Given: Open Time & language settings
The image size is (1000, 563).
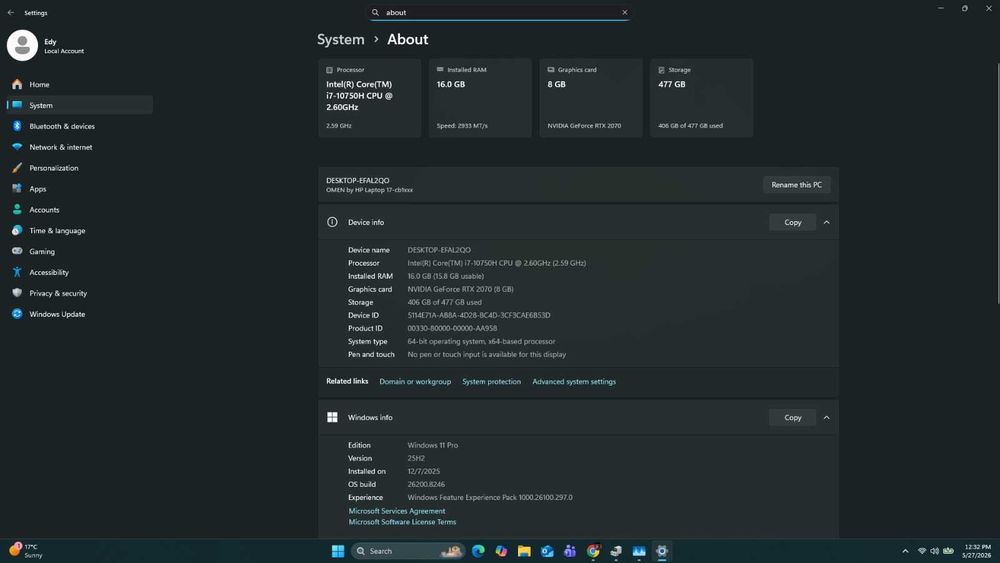Looking at the screenshot, I should 80,230.
